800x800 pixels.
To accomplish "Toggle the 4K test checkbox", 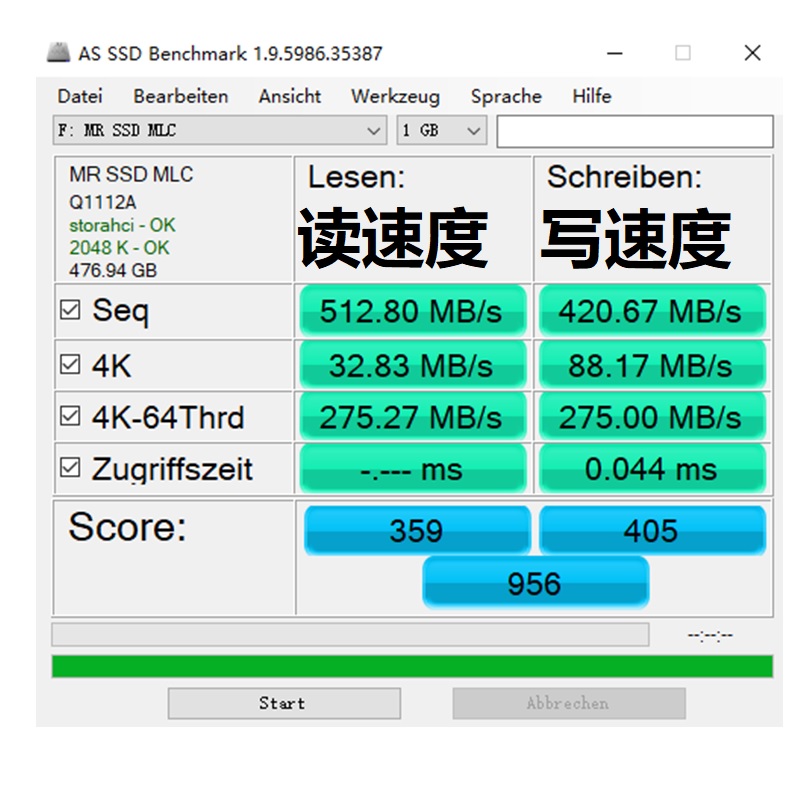I will [x=70, y=365].
